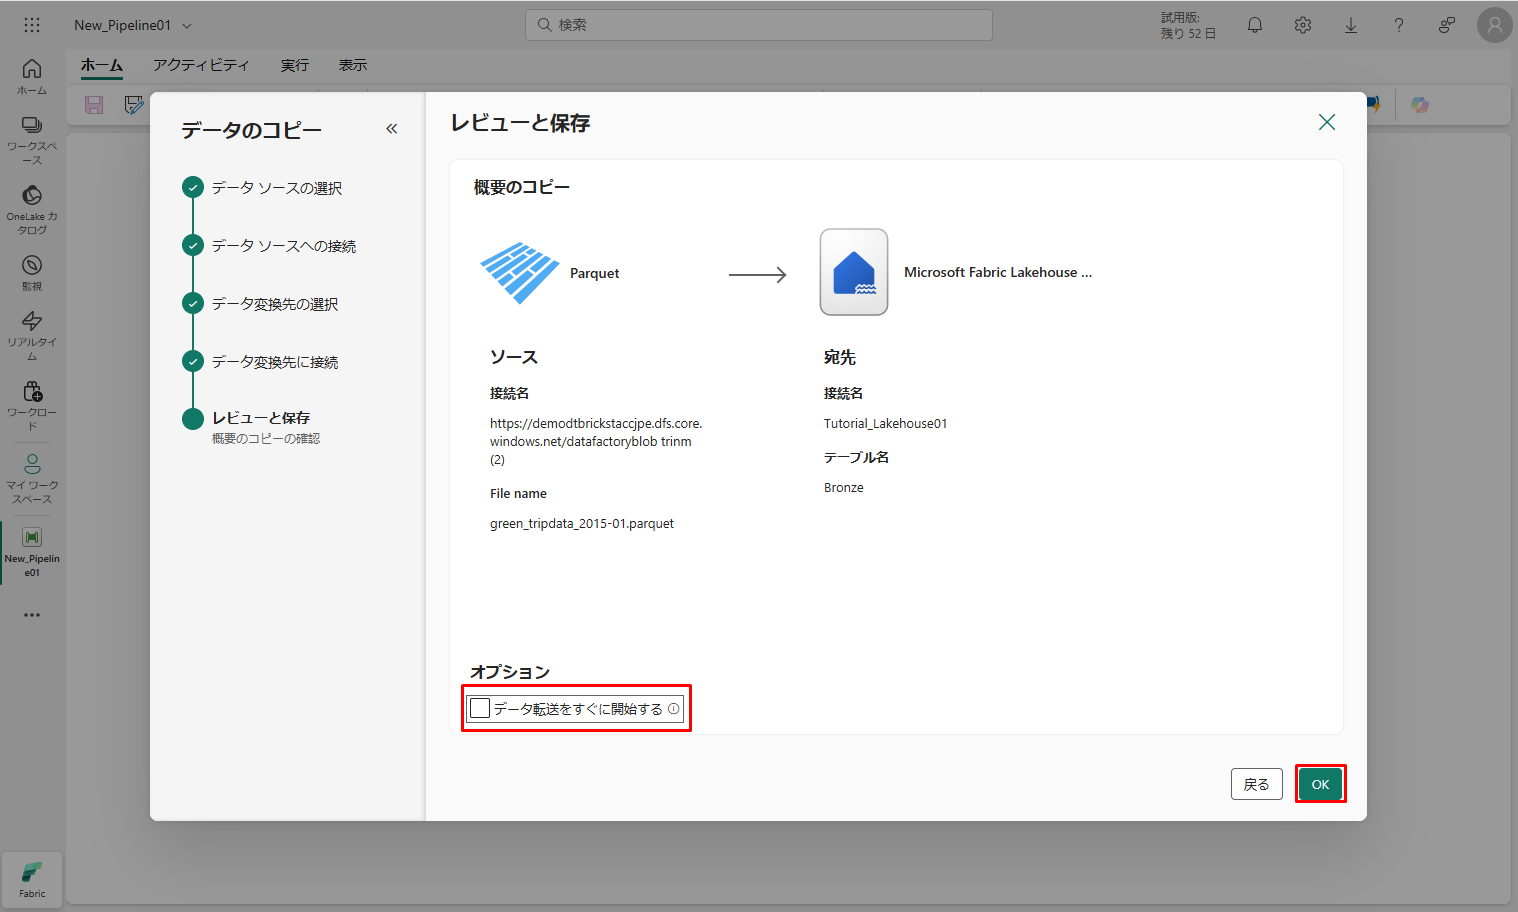This screenshot has height=912, width=1518.
Task: Open the downloads arrow icon
Action: tap(1351, 25)
